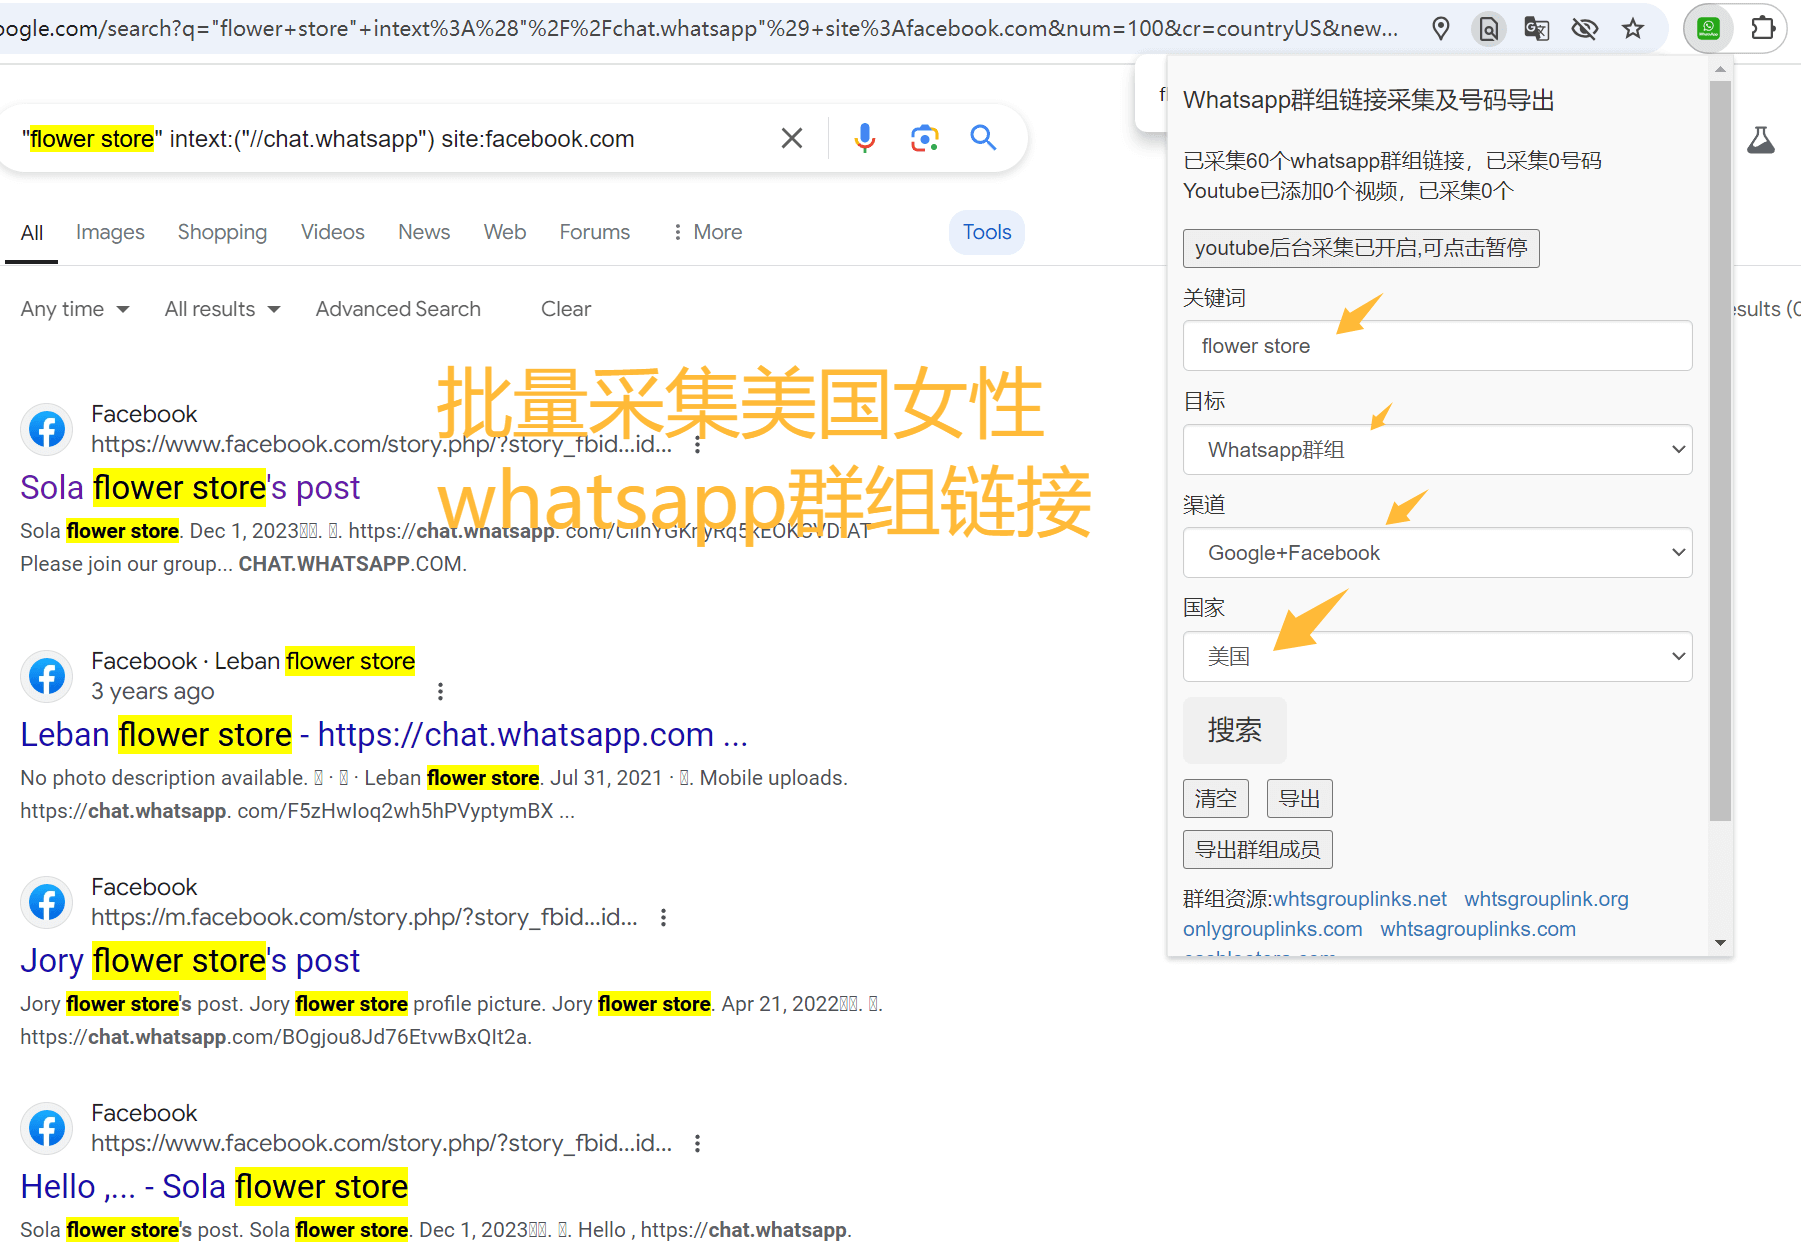
Task: Click the Facebook favicon of the Hello Sola flower store result
Action: 47,1128
